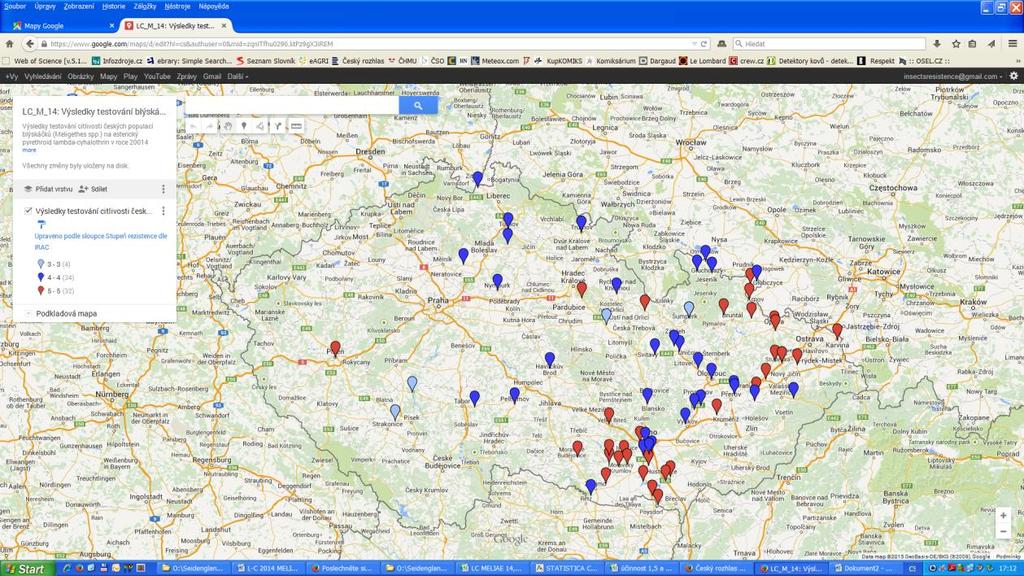Select the draw line tool
The image size is (1024, 576).
[x=261, y=125]
